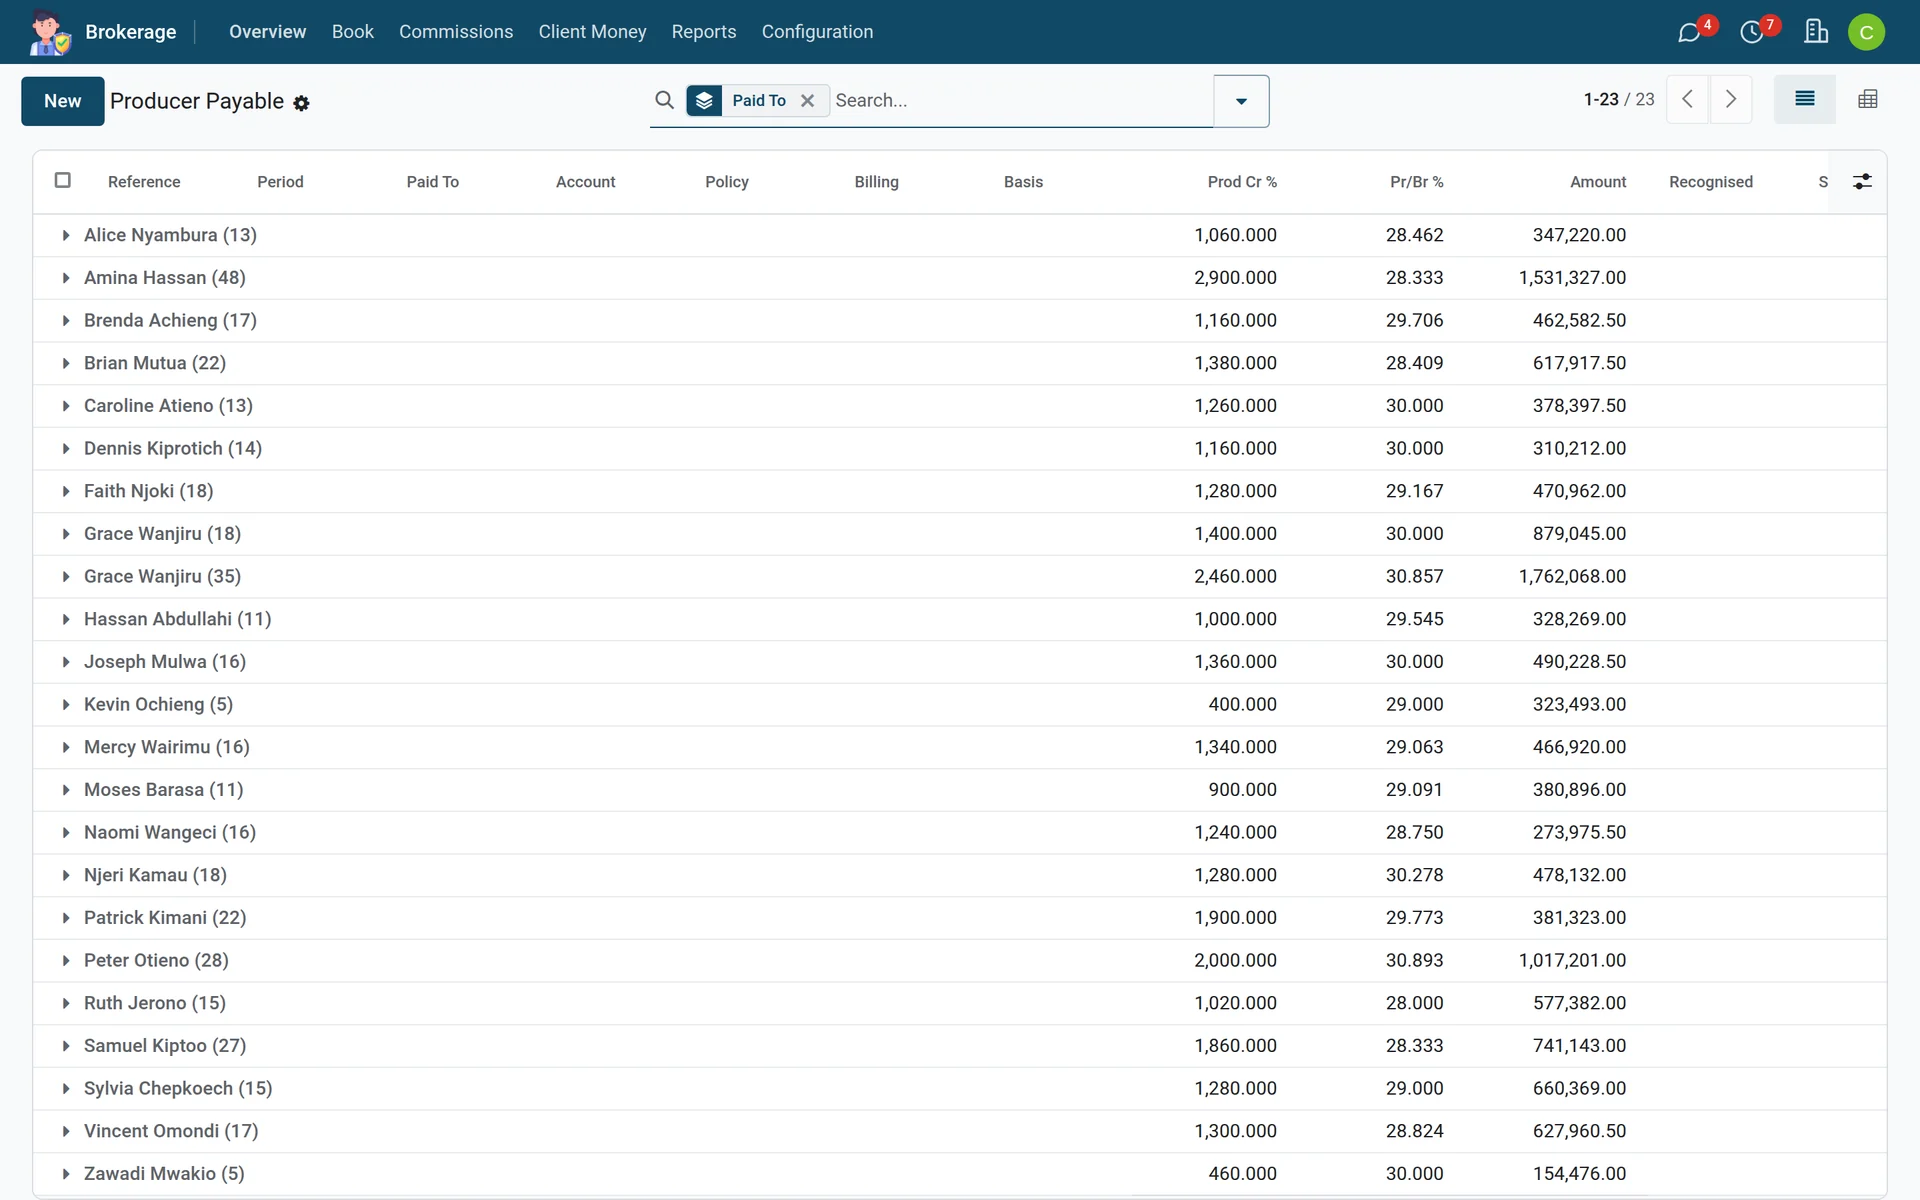Select the amount 1,762,068.00

click(x=1572, y=576)
